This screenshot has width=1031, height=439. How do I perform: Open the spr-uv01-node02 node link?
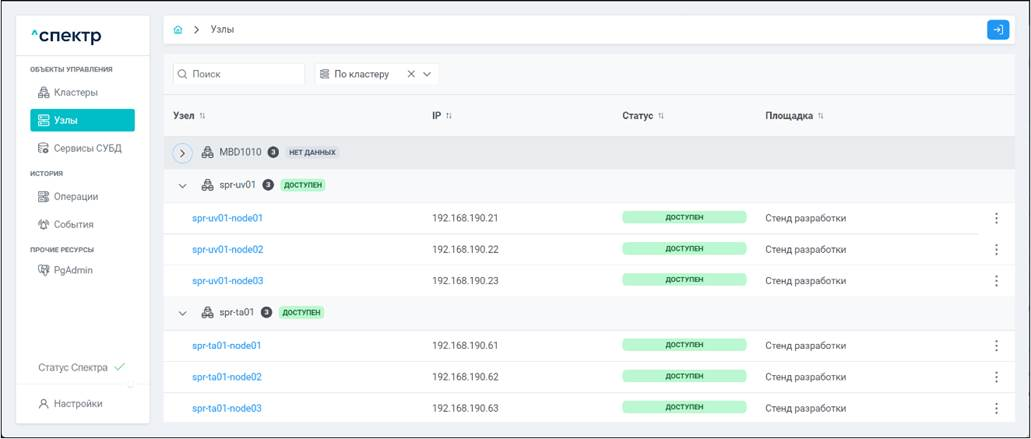coord(227,249)
